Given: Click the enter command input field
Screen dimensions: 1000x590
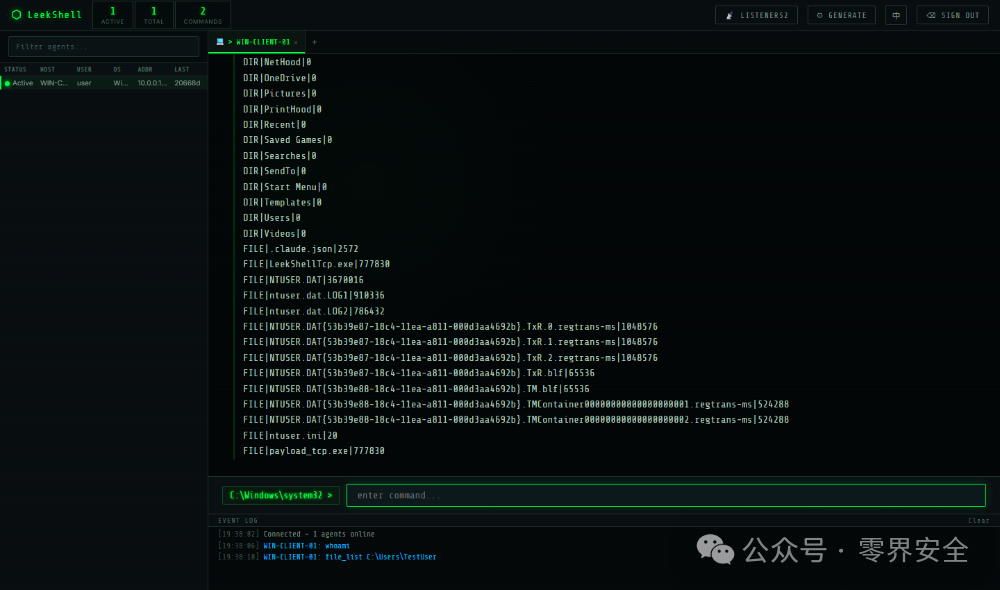Looking at the screenshot, I should pyautogui.click(x=666, y=496).
